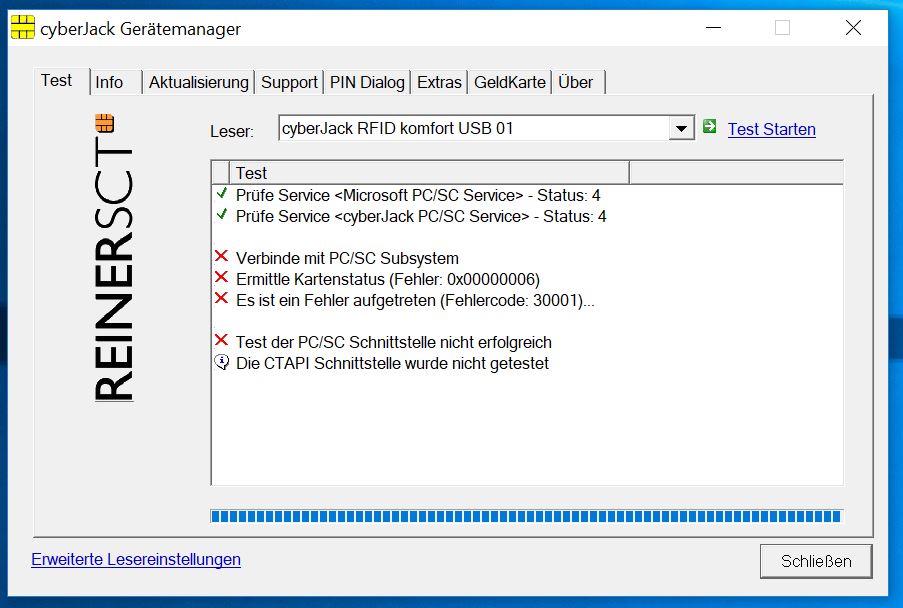903x608 pixels.
Task: Click red X beside Test der PC/SC Schnittstelle
Action: (222, 340)
